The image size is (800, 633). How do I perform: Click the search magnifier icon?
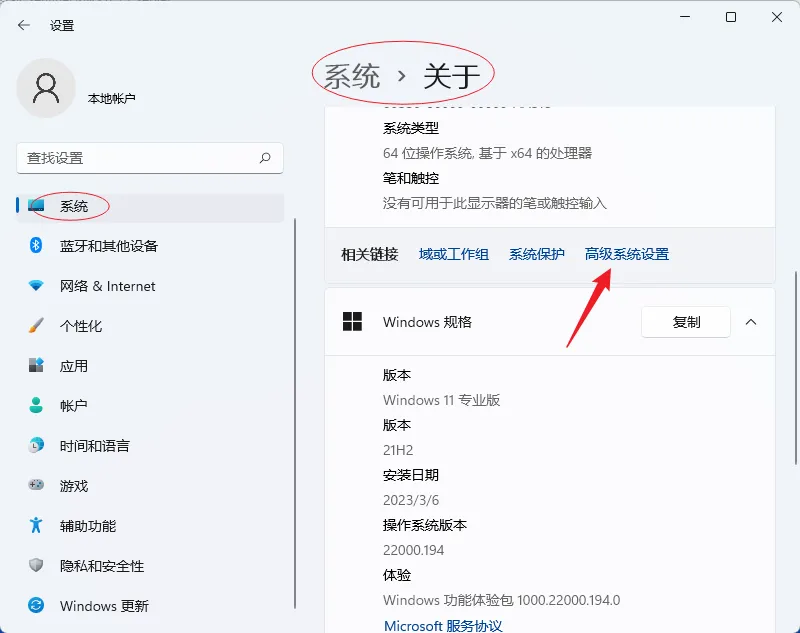click(265, 158)
